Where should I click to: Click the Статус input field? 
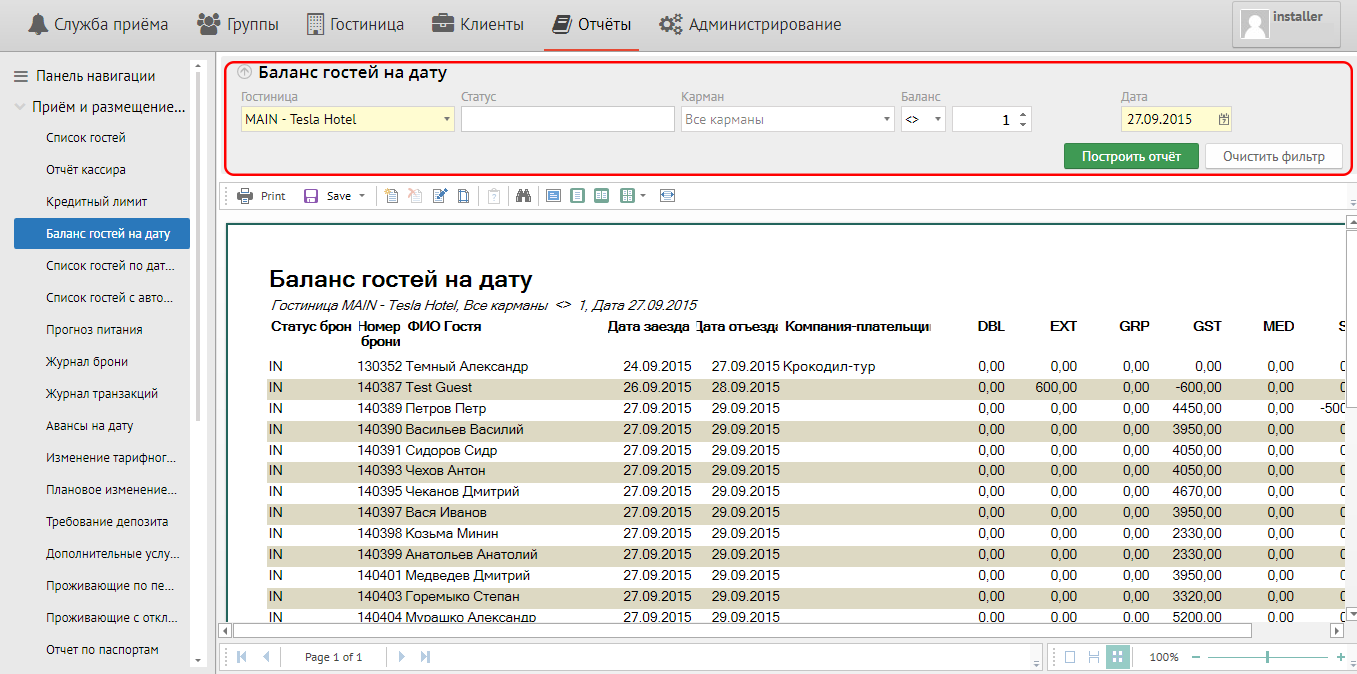567,119
